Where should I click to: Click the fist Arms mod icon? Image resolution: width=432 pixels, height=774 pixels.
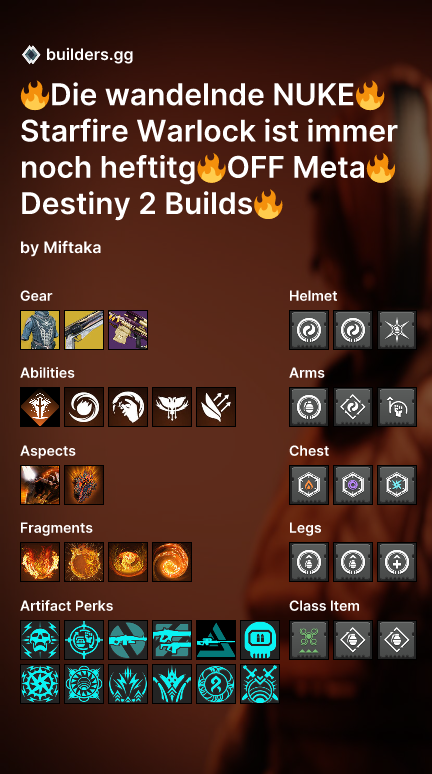[x=397, y=407]
